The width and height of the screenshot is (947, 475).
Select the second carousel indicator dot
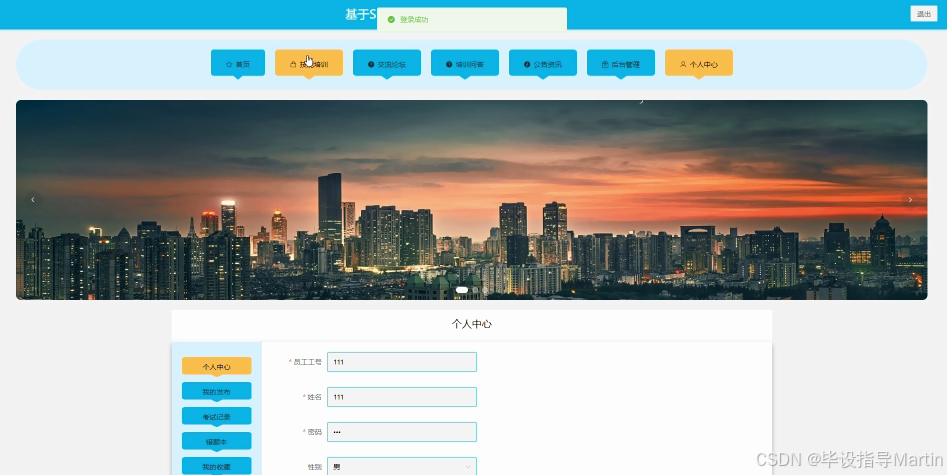475,290
